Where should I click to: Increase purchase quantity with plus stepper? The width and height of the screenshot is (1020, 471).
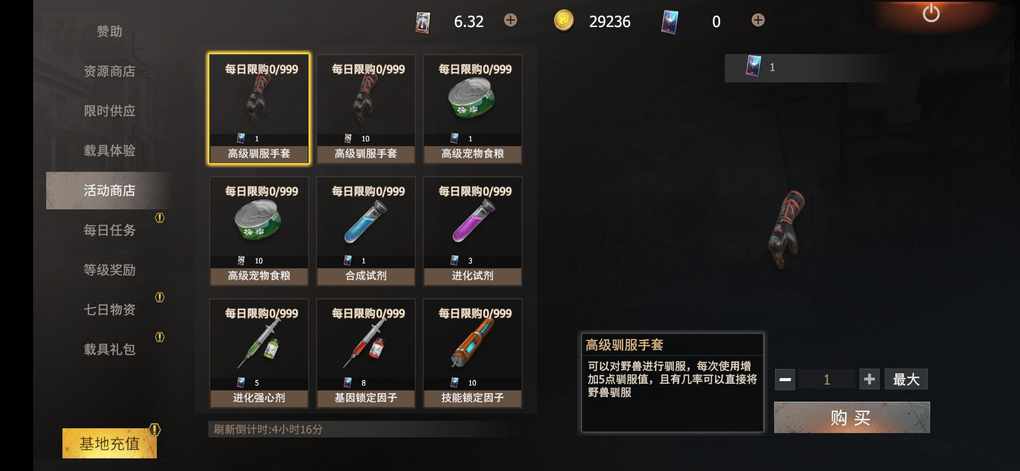pos(869,379)
